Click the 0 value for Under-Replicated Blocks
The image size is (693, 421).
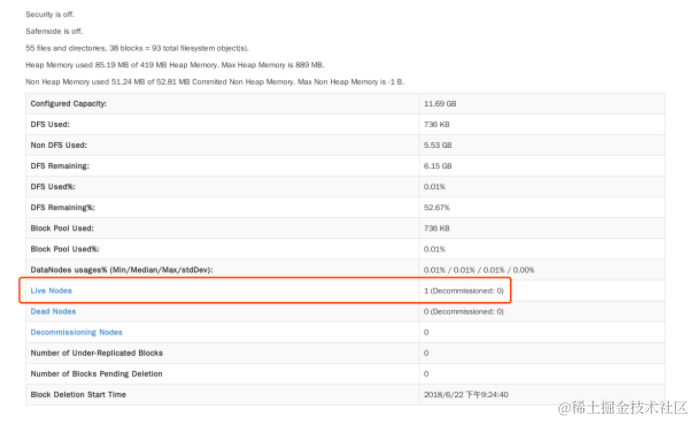pyautogui.click(x=426, y=353)
